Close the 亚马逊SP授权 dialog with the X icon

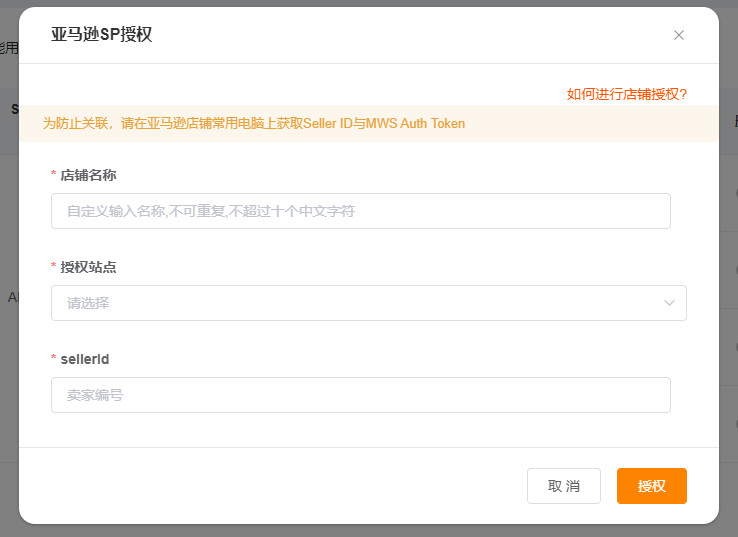(x=678, y=35)
